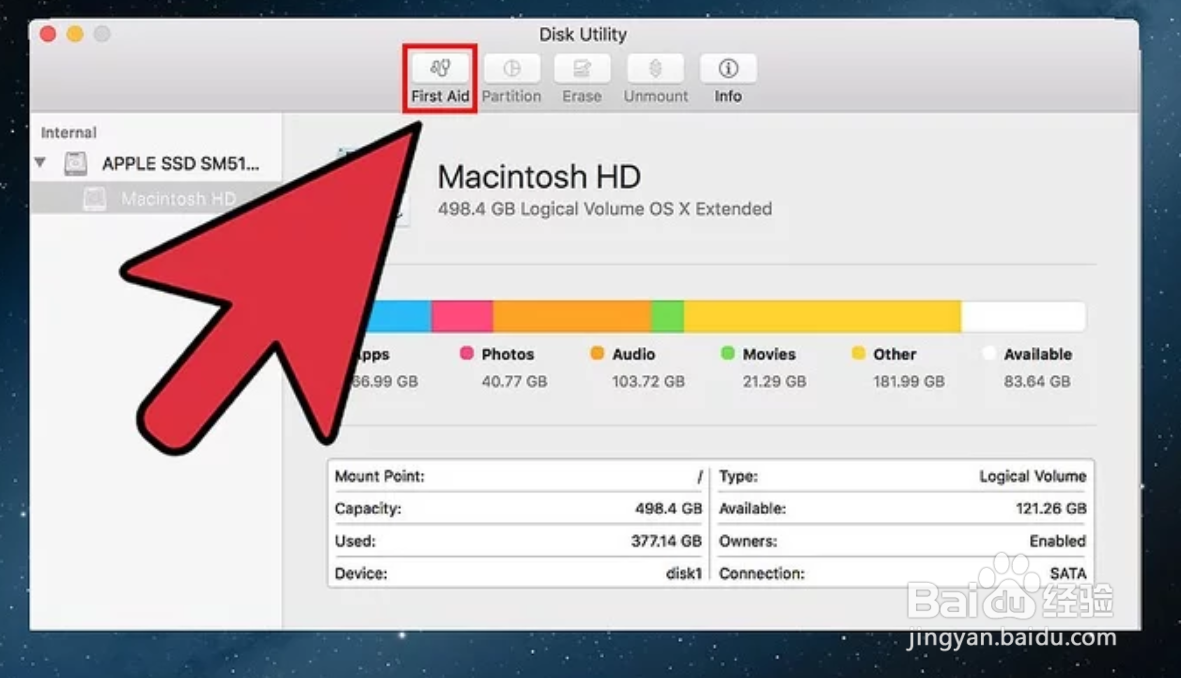Click the Available legend dot
This screenshot has height=678, width=1181.
point(989,353)
